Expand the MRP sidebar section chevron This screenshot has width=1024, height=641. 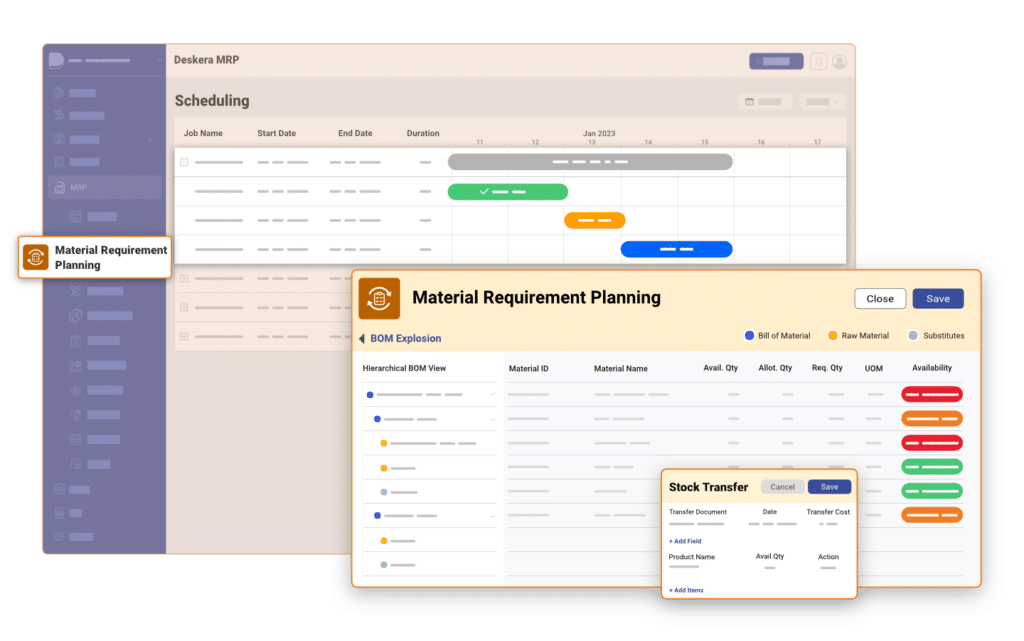(x=152, y=187)
